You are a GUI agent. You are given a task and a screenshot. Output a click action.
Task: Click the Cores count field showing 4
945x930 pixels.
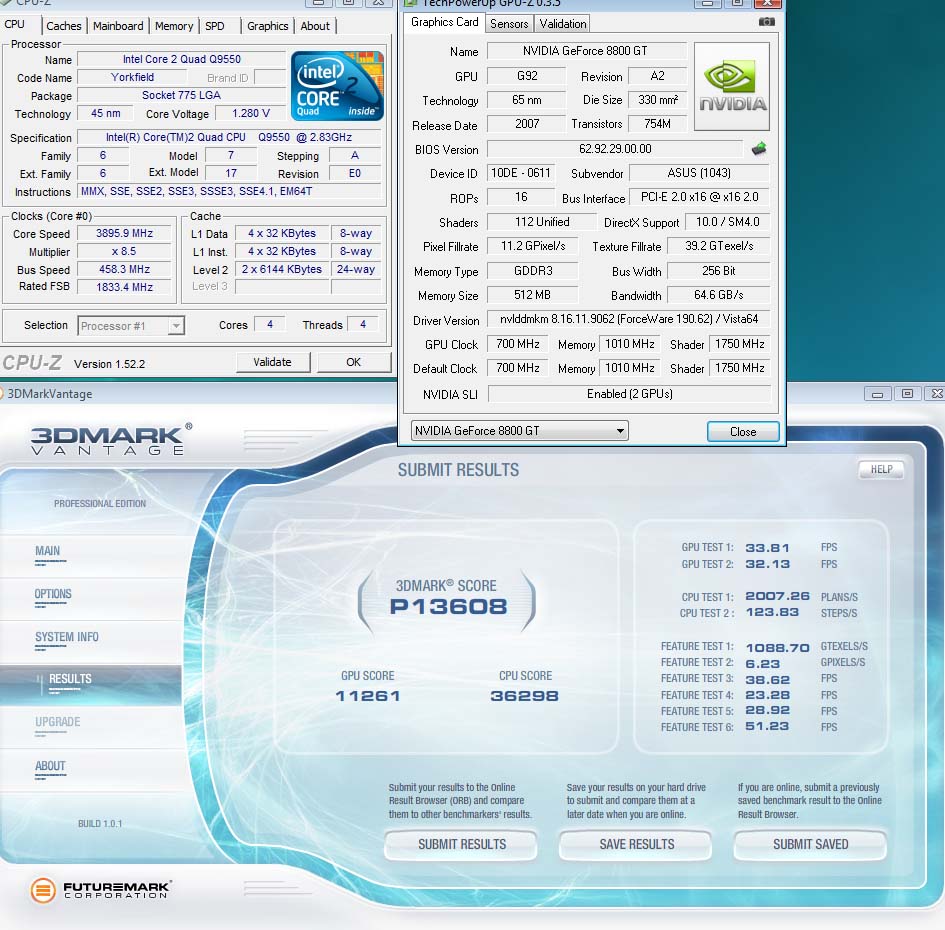(270, 324)
